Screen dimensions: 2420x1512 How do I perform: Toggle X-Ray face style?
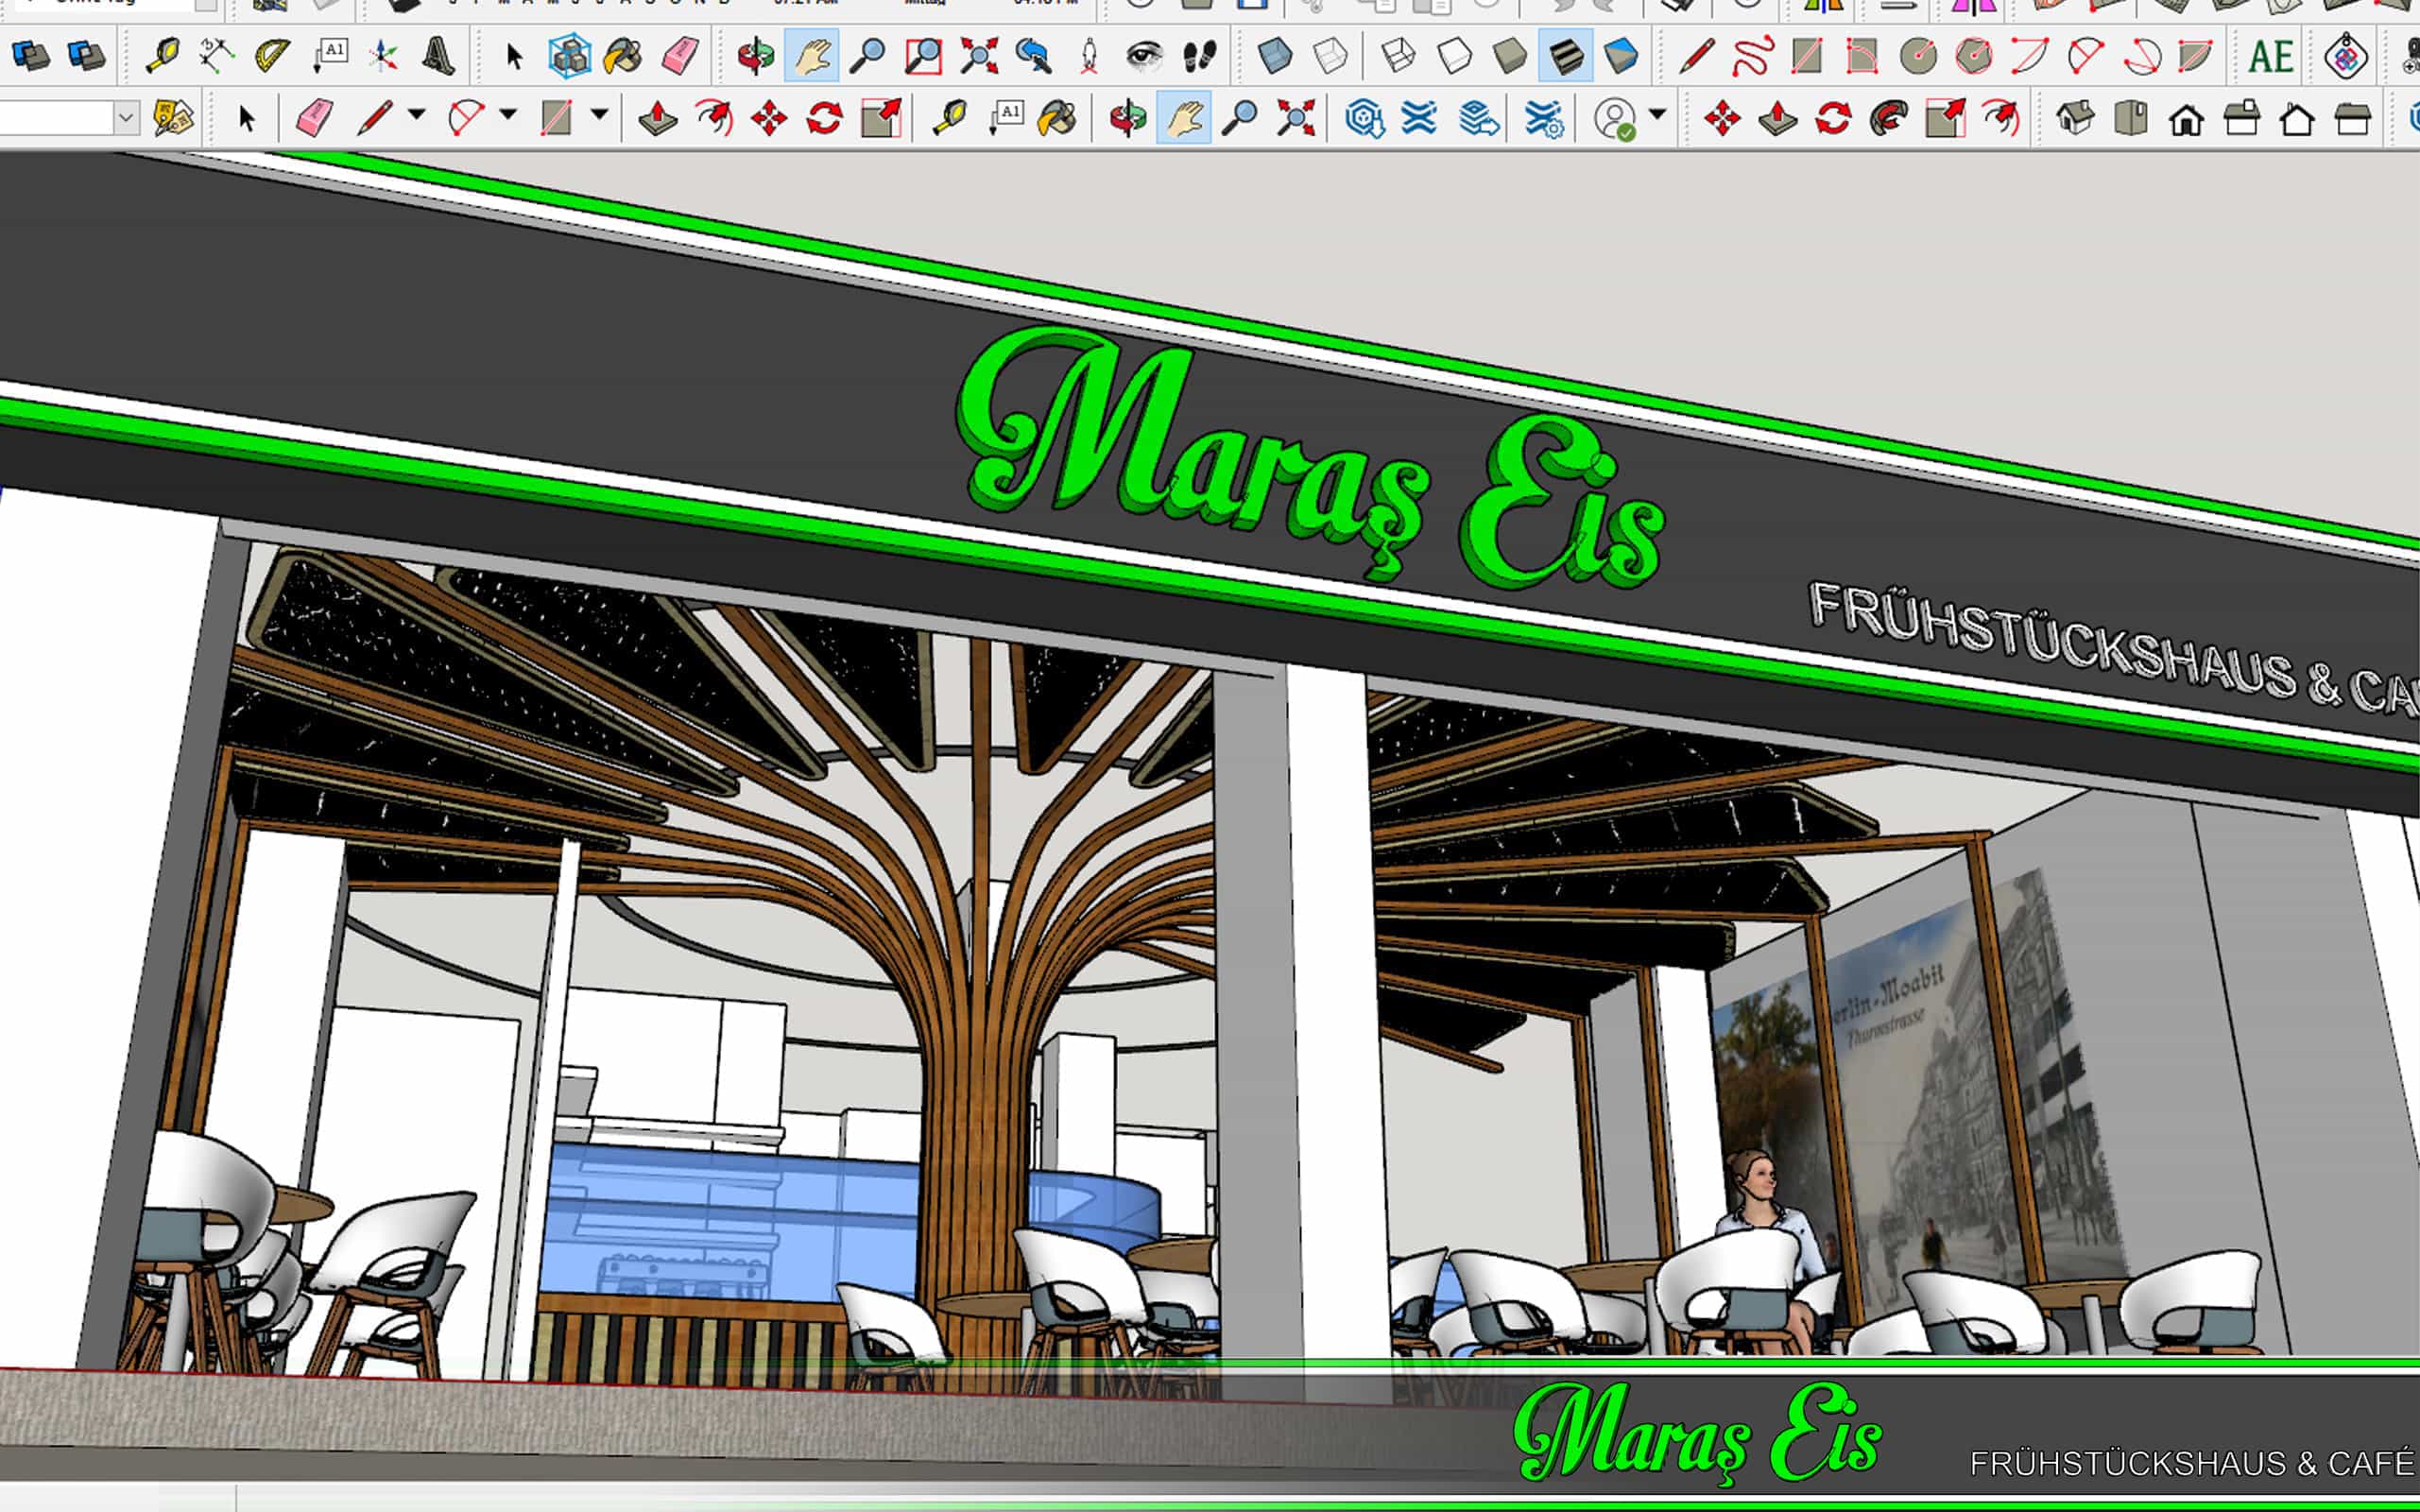[1274, 55]
